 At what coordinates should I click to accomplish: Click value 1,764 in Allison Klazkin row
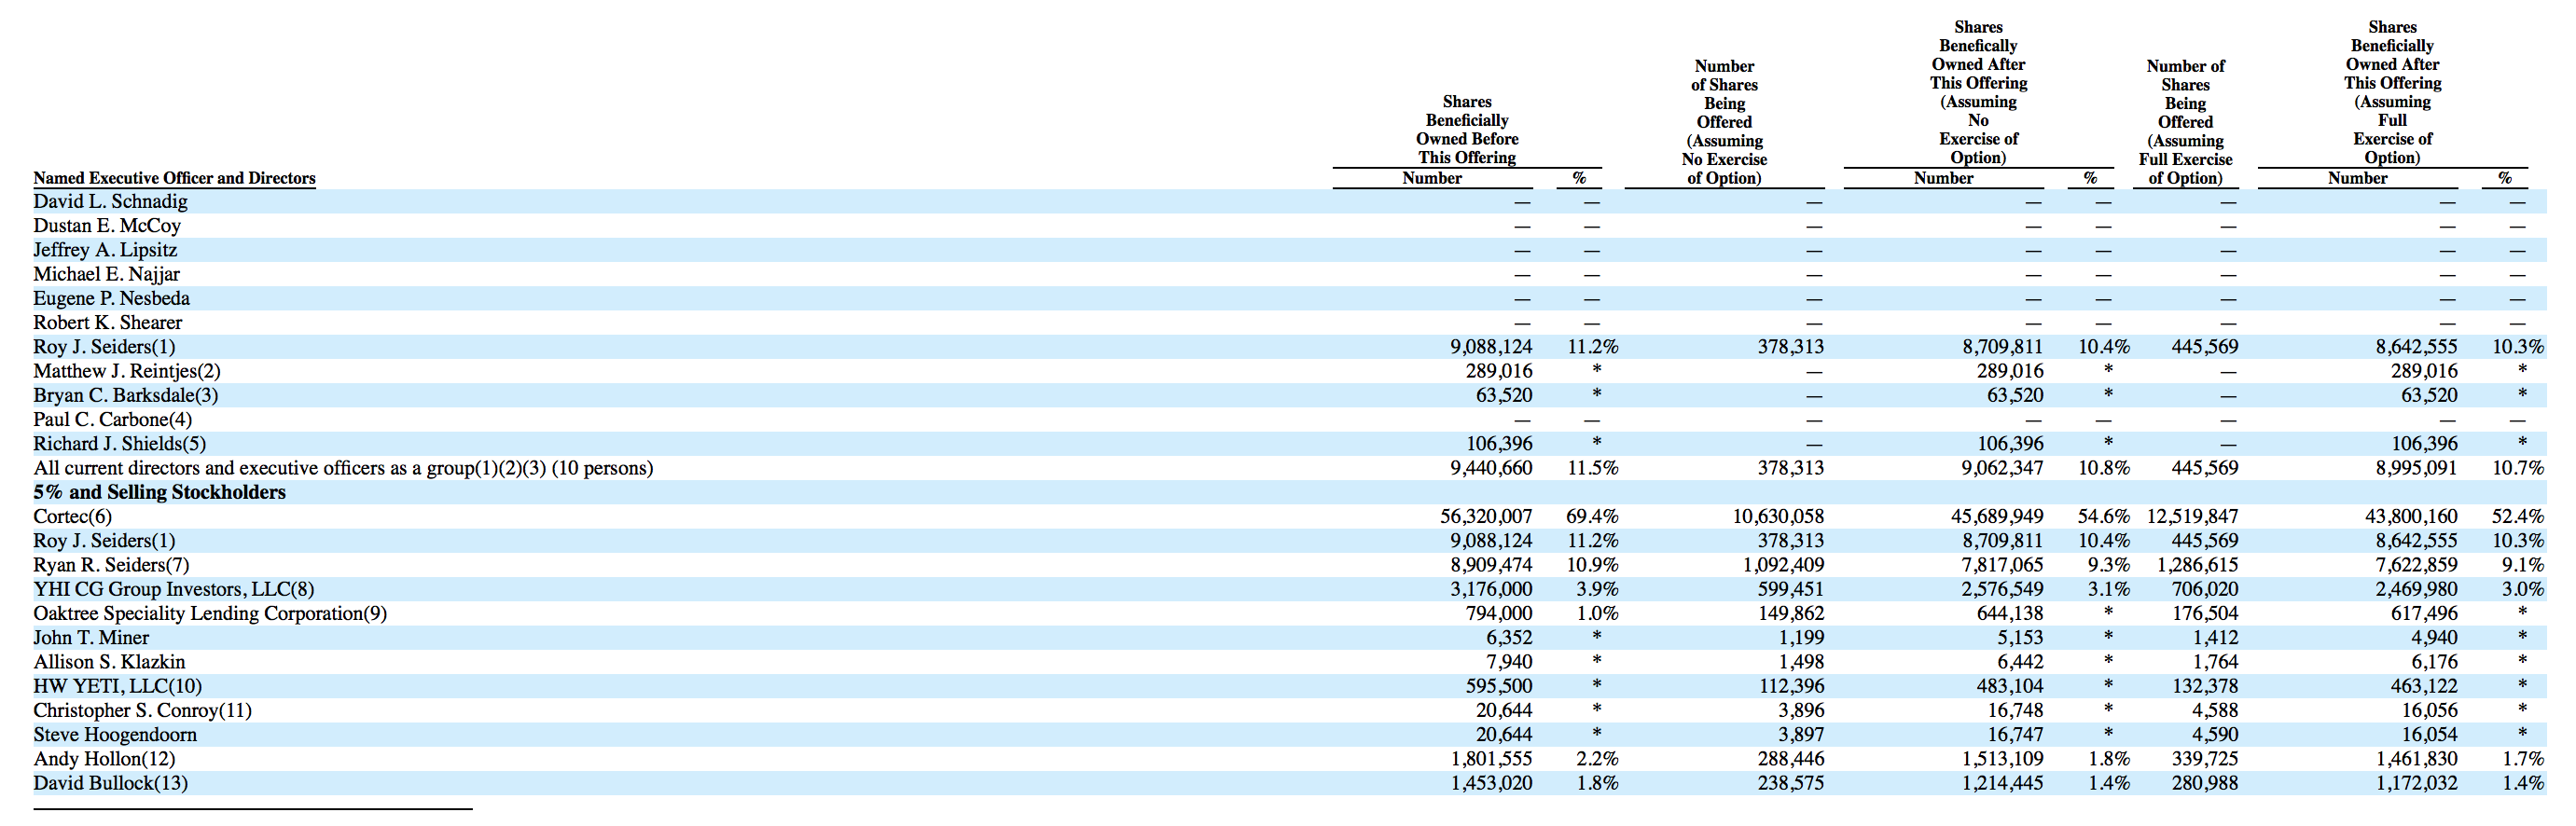(x=2216, y=662)
